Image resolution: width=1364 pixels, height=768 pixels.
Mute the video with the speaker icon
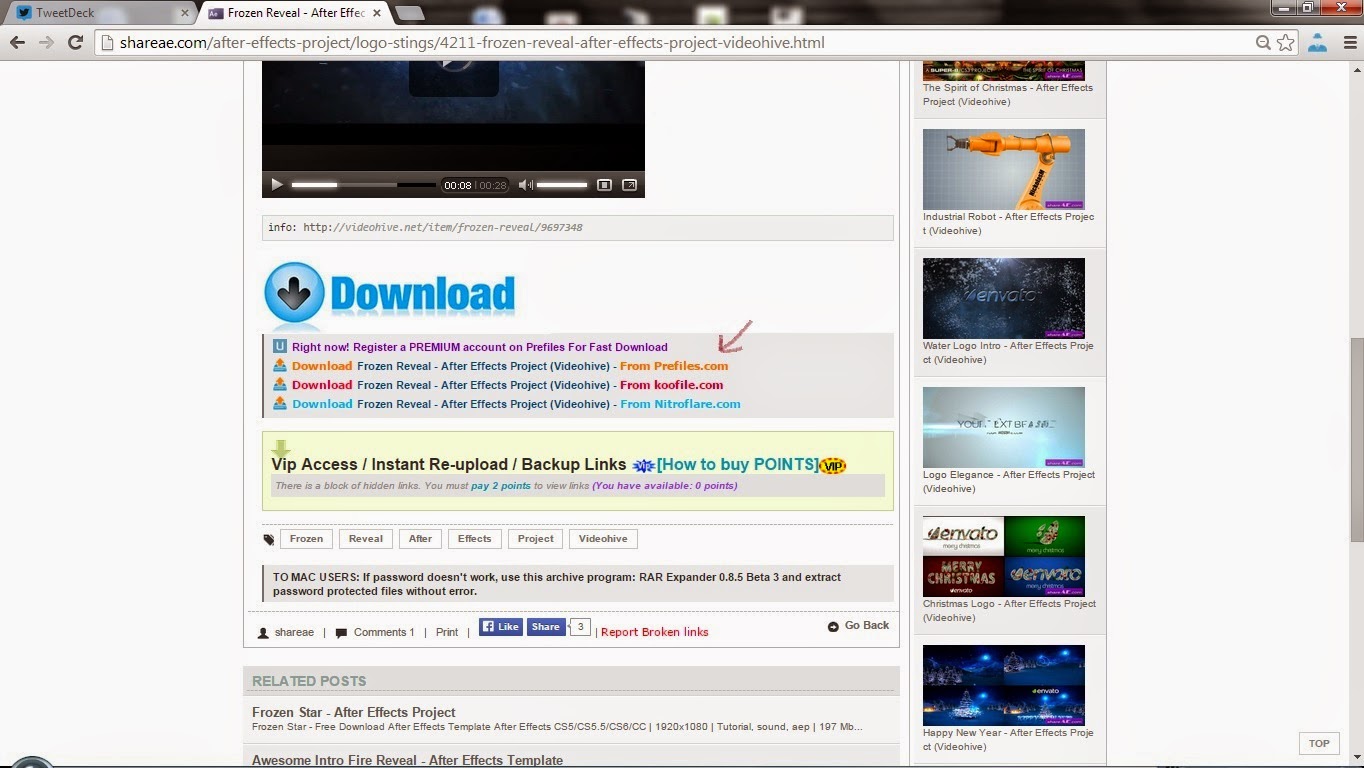[525, 185]
